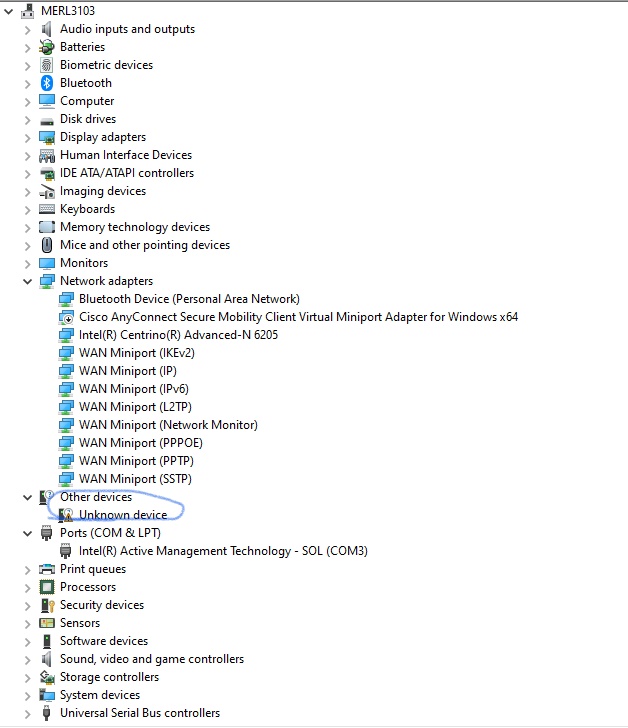Click the Unknown device warning icon
This screenshot has width=628, height=728.
[66, 515]
